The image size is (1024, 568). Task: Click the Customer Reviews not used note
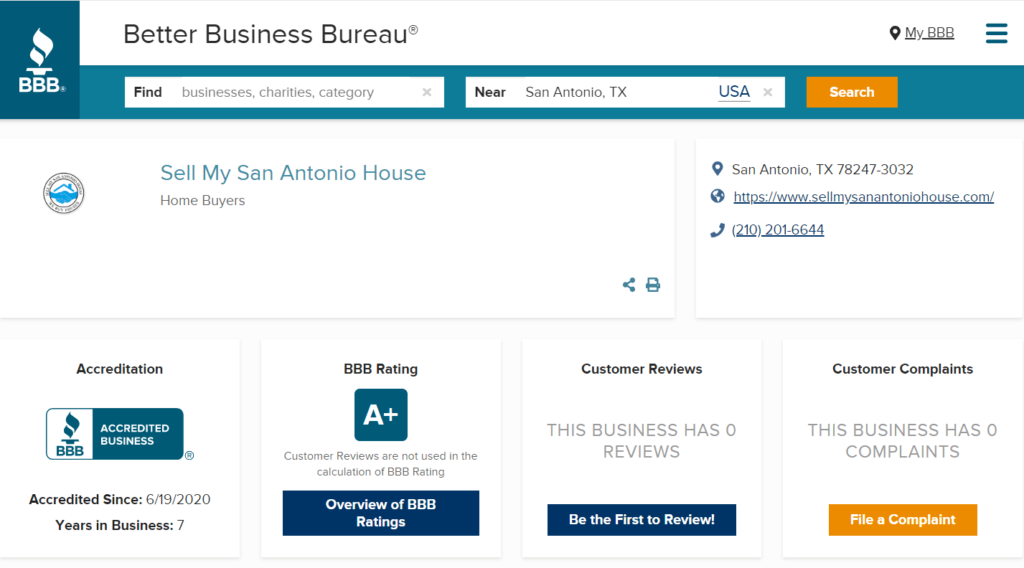pyautogui.click(x=381, y=464)
